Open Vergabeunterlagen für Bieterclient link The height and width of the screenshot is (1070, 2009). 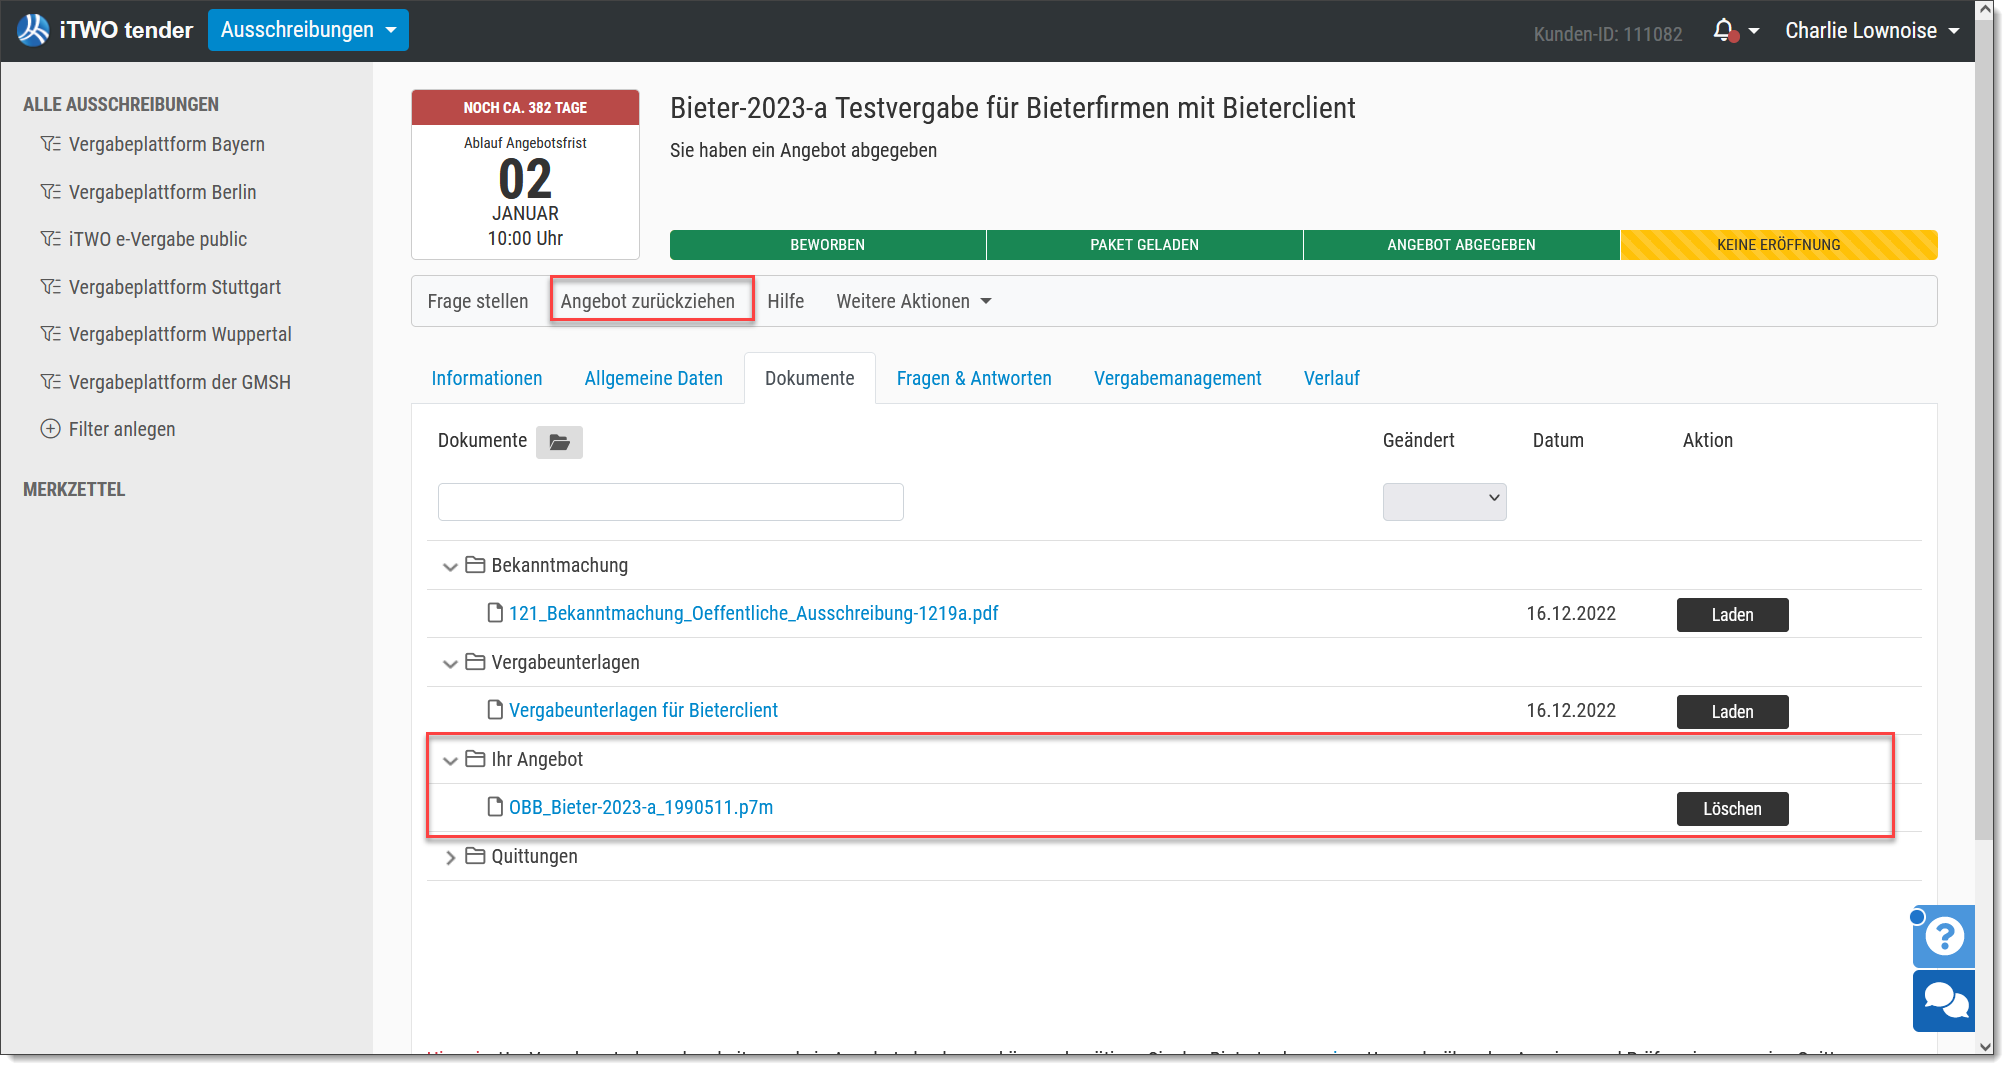(643, 710)
